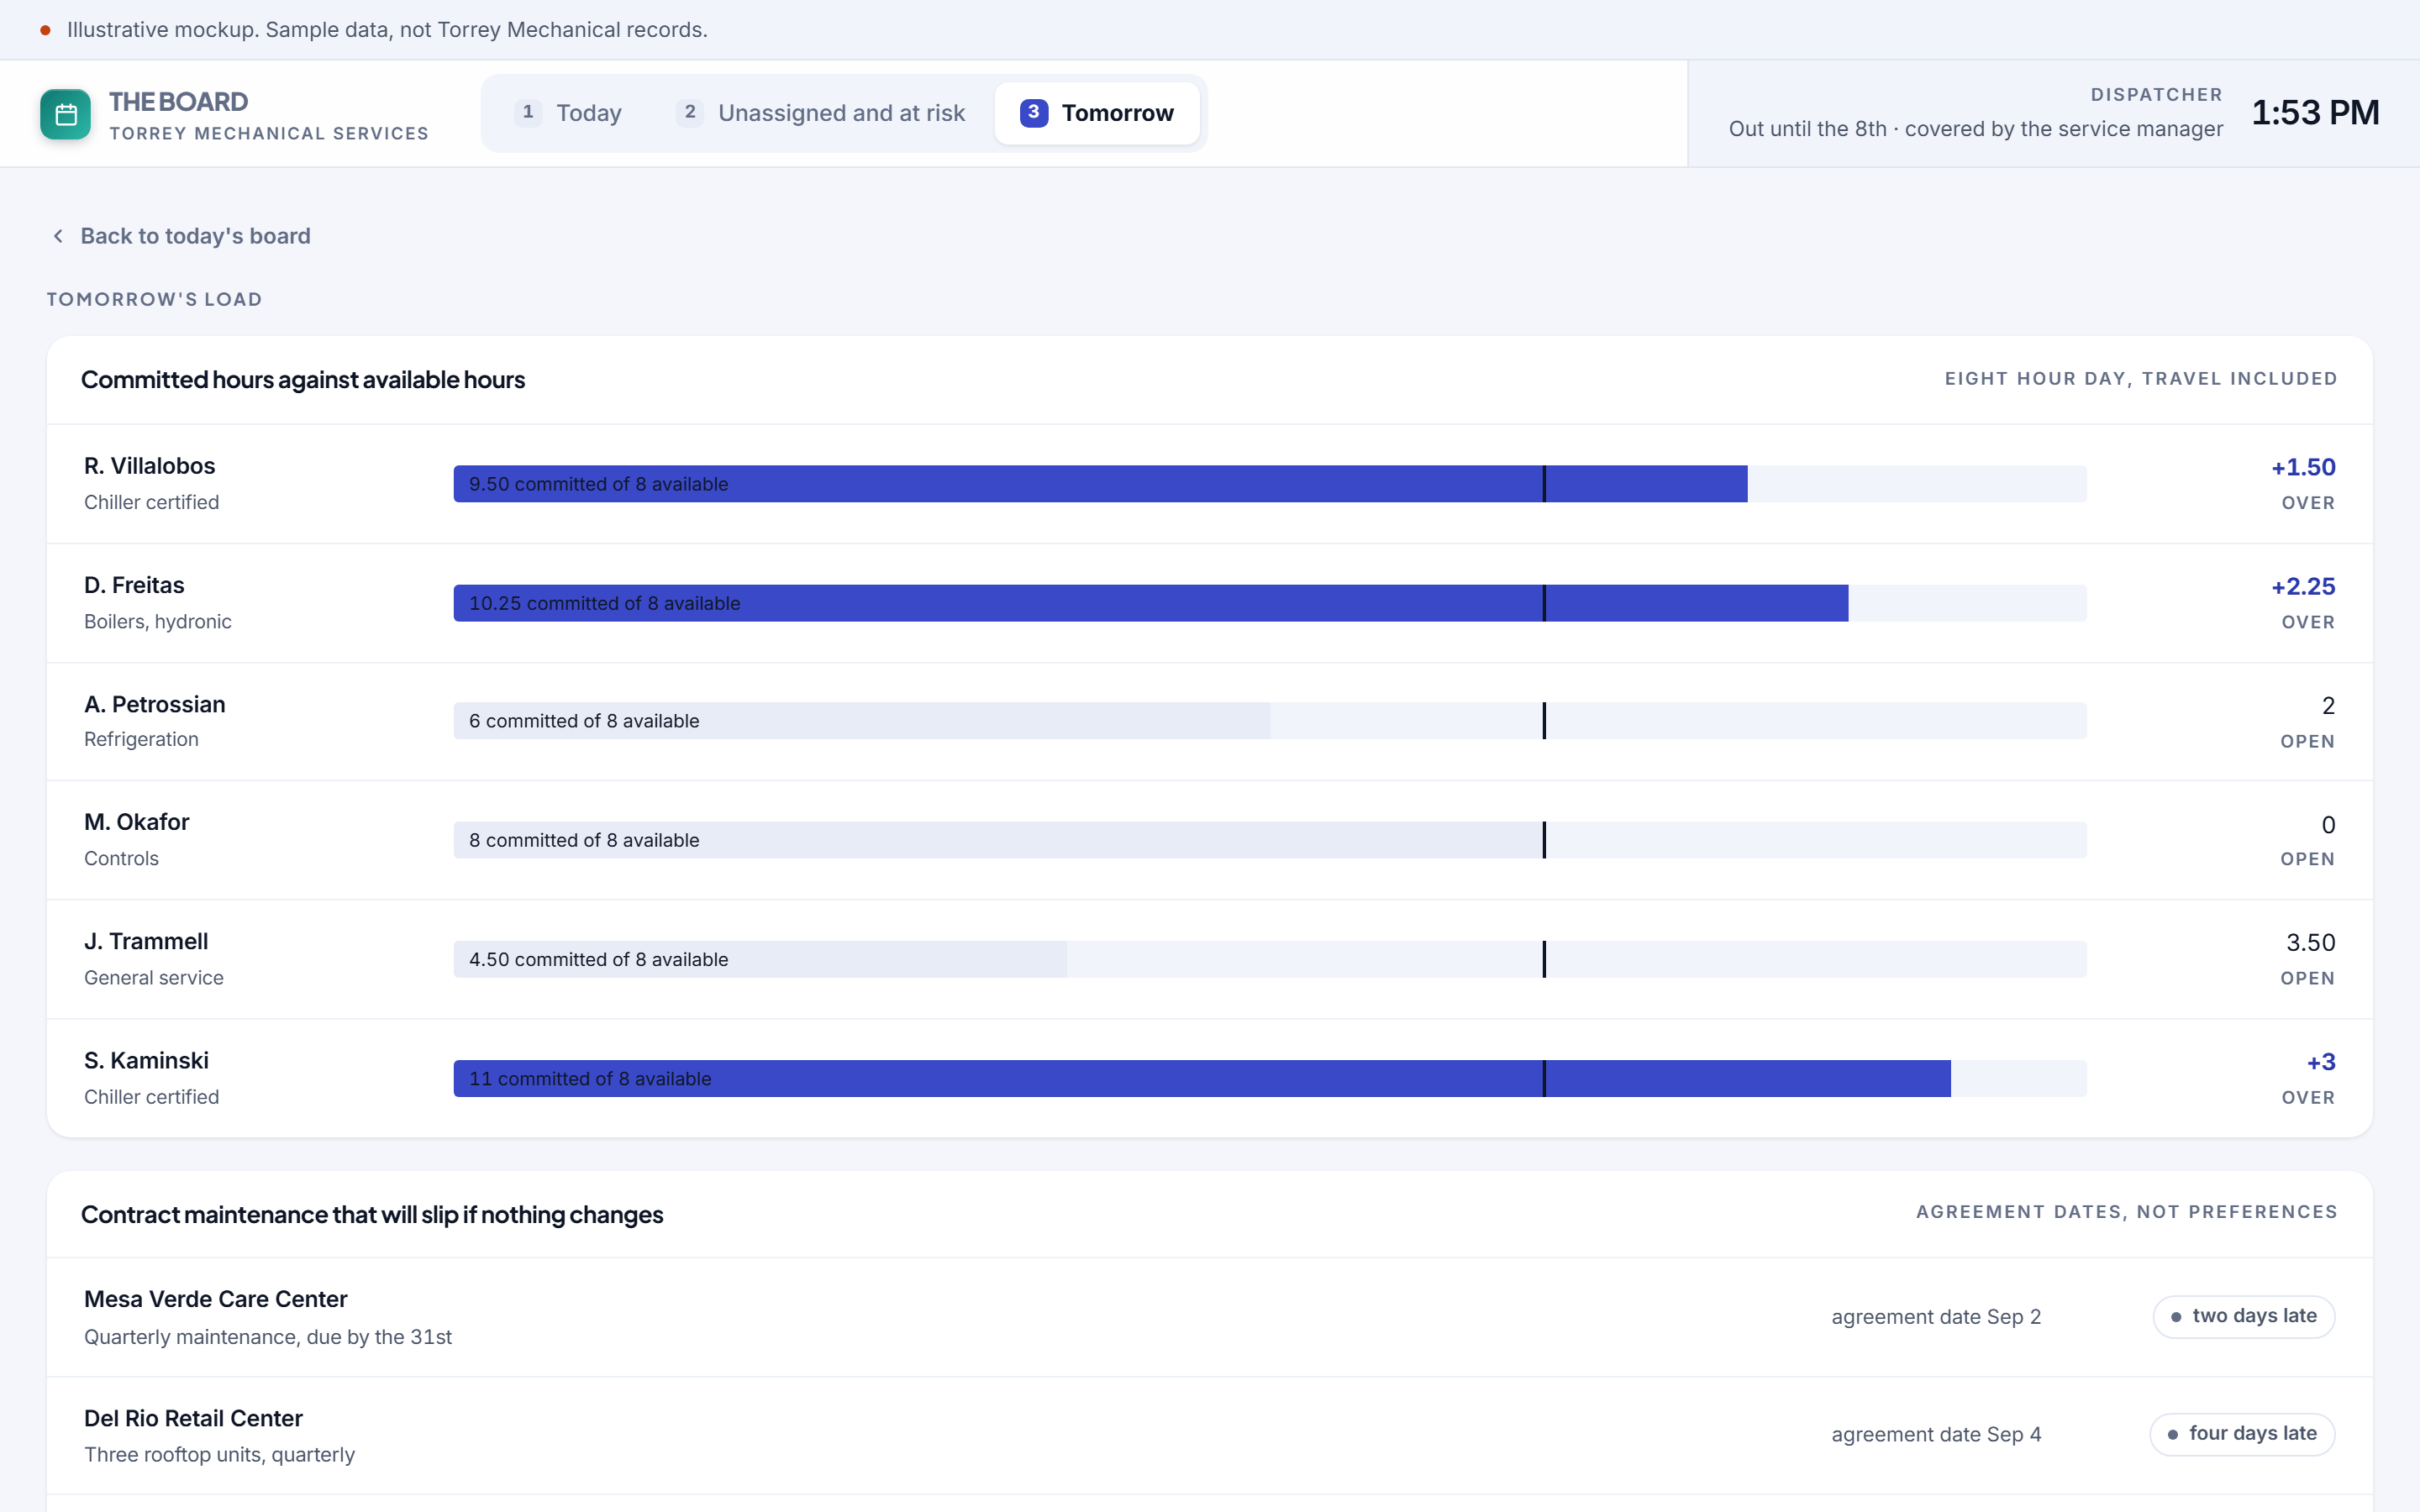Open Del Rio Retail Center row

1210,1435
